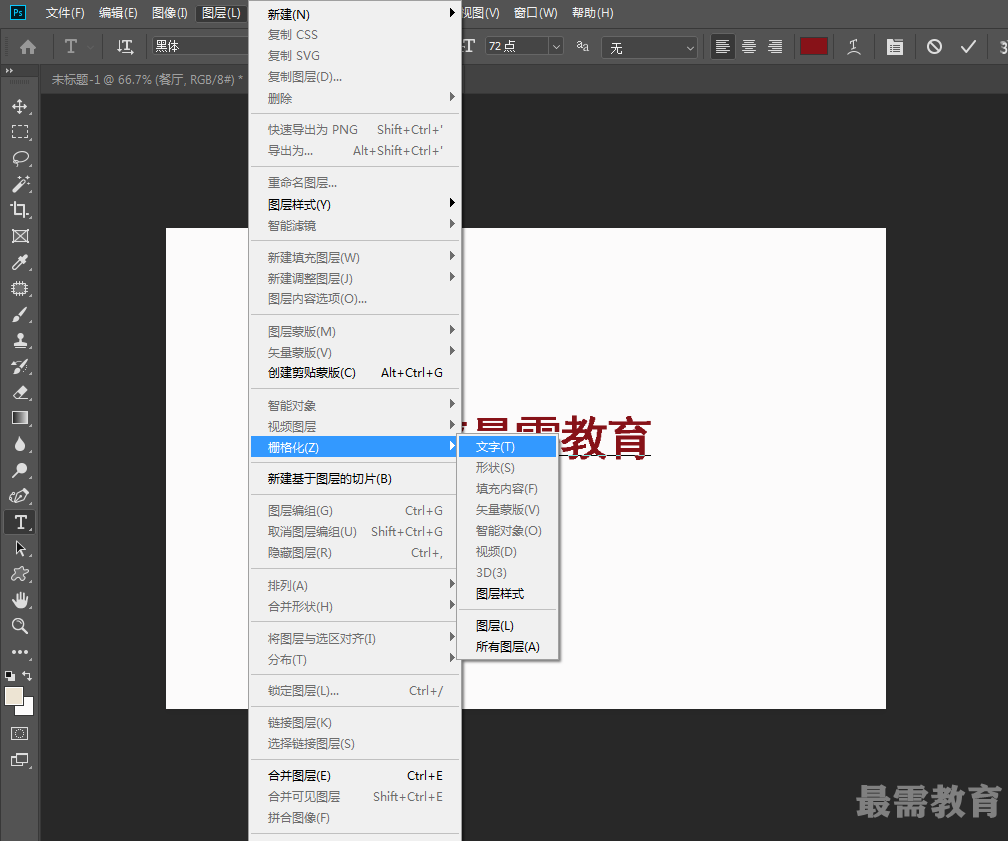Viewport: 1008px width, 841px height.
Task: Select the Pen tool
Action: point(20,496)
